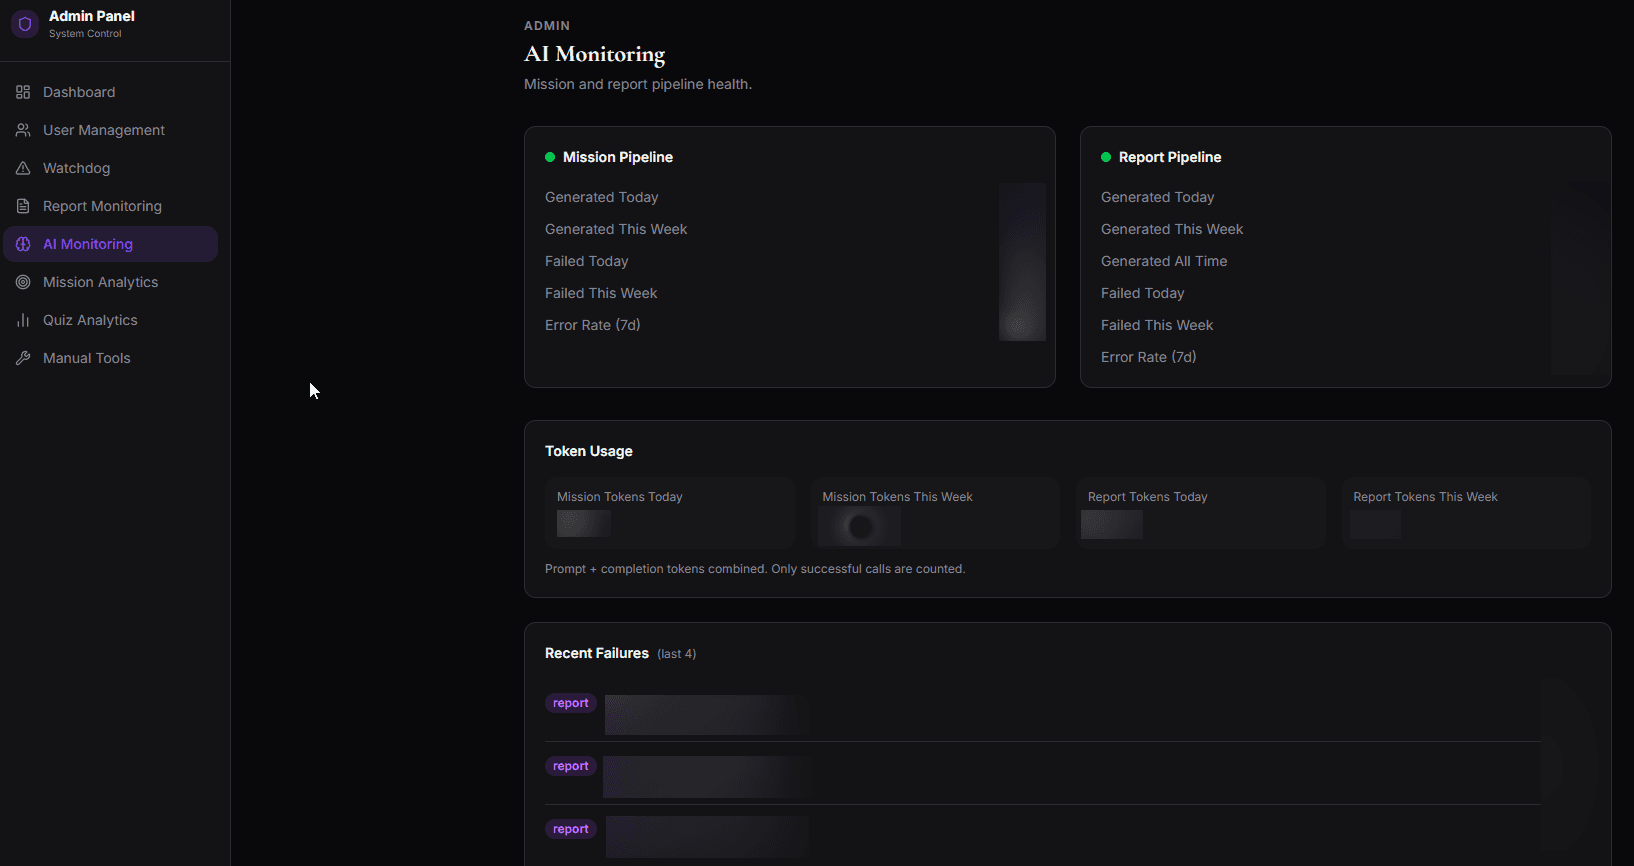The image size is (1634, 866).
Task: Click the Mission Pipeline green status dot
Action: pyautogui.click(x=550, y=157)
